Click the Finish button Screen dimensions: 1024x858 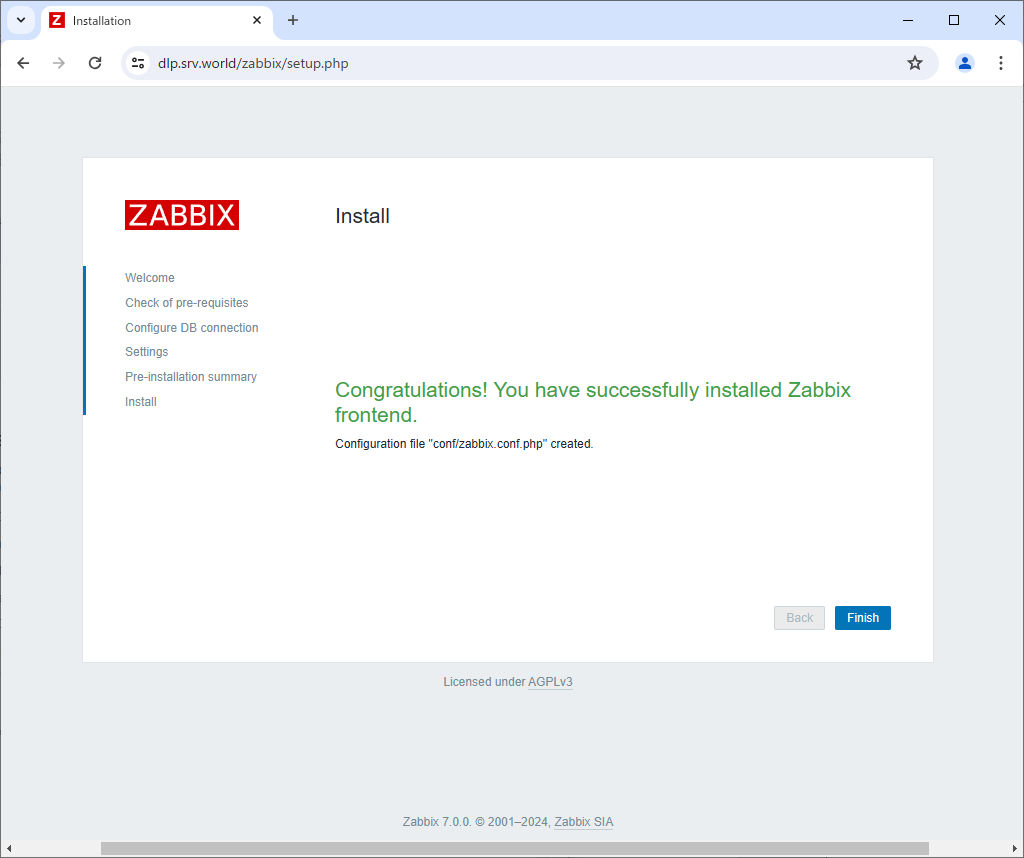pos(863,618)
